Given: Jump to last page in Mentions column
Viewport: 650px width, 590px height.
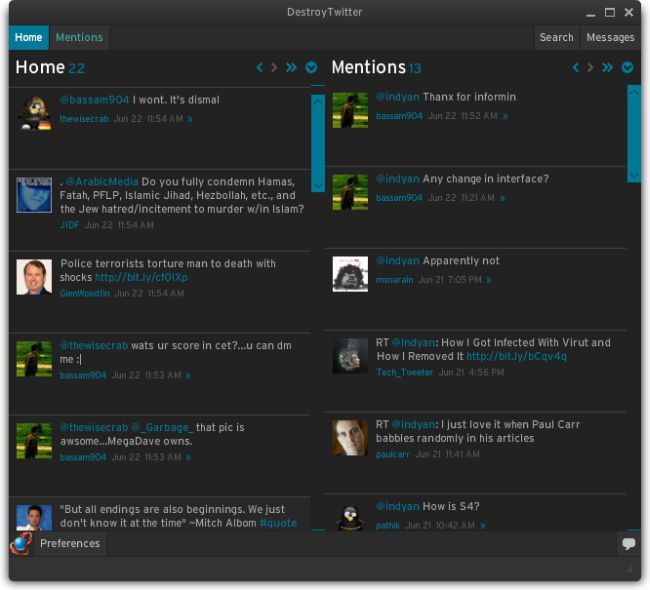Looking at the screenshot, I should [x=607, y=67].
